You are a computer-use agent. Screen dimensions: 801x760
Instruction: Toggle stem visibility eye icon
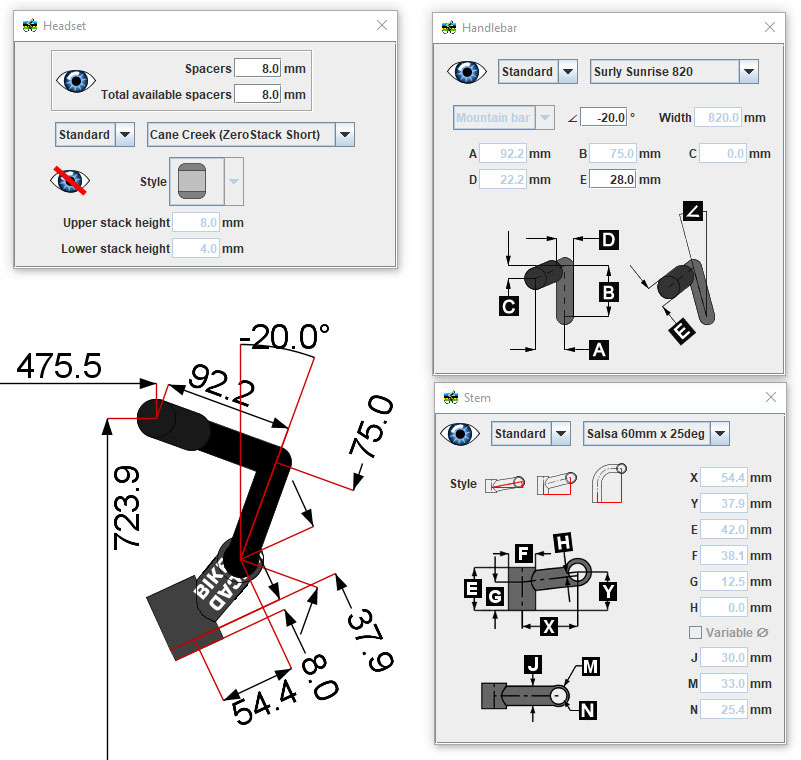click(460, 434)
